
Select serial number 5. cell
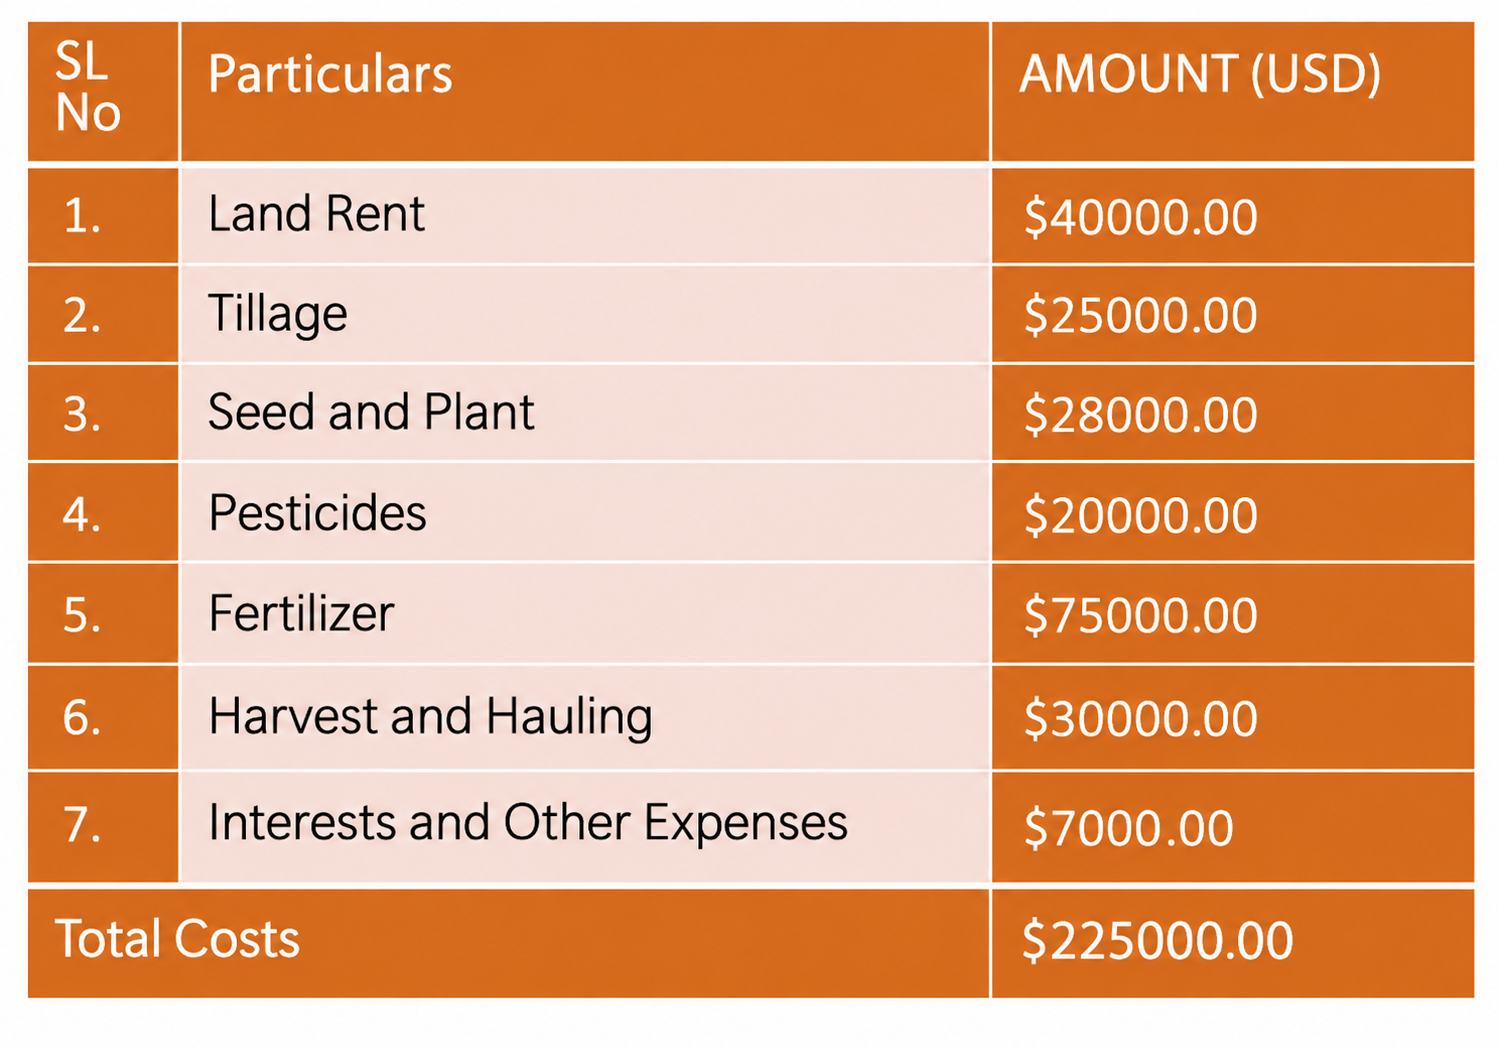point(103,613)
